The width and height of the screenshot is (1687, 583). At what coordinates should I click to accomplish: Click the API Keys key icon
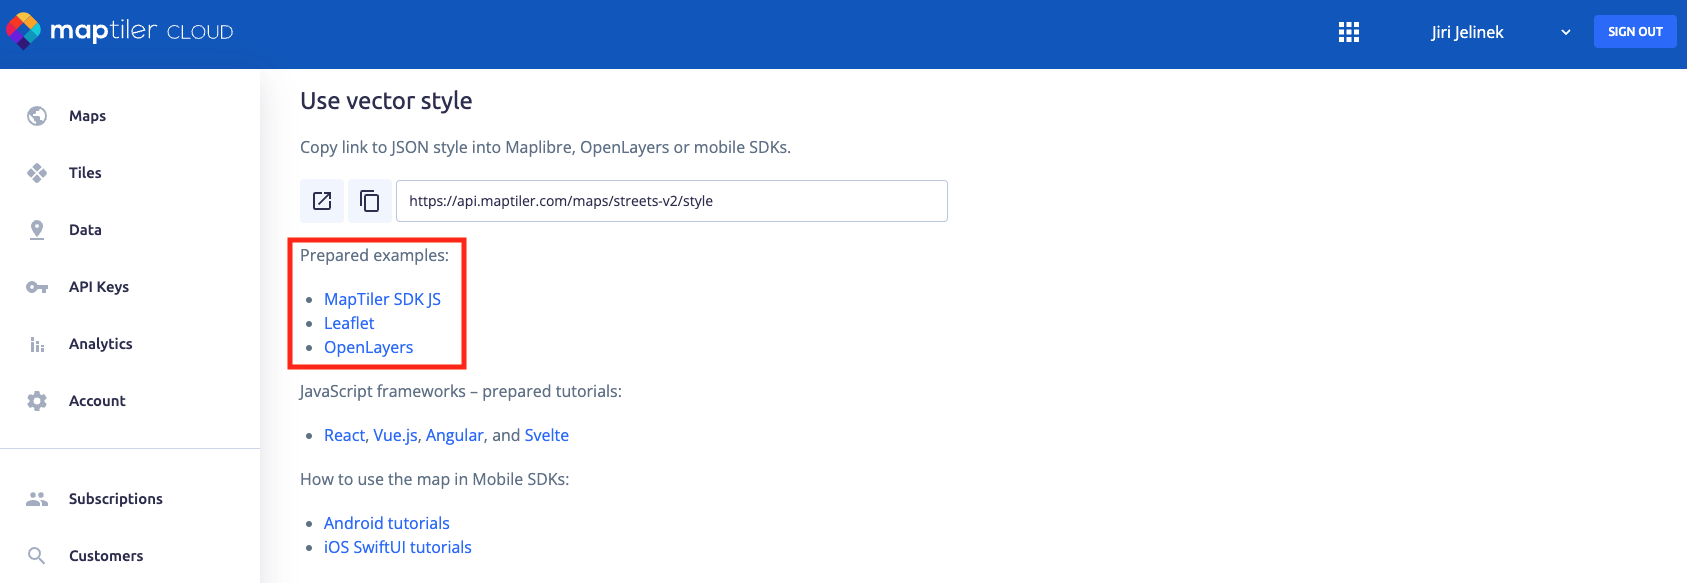tap(37, 287)
